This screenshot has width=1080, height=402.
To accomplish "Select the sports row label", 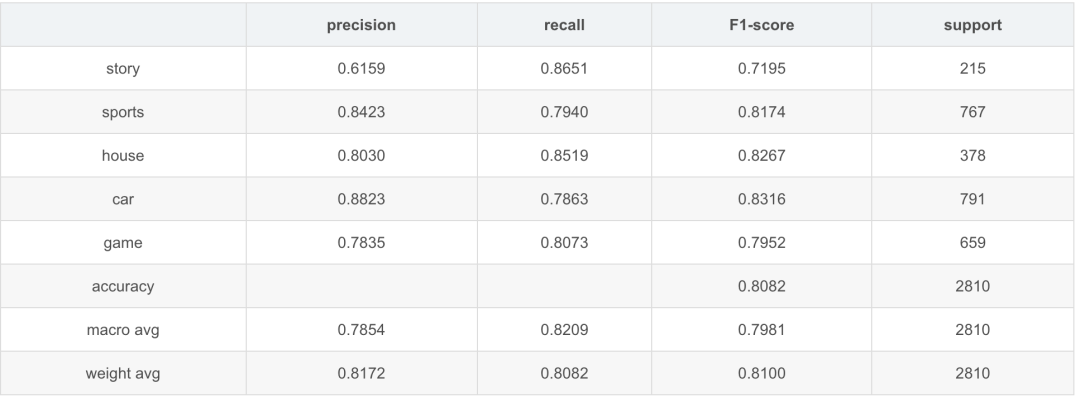I will click(125, 112).
